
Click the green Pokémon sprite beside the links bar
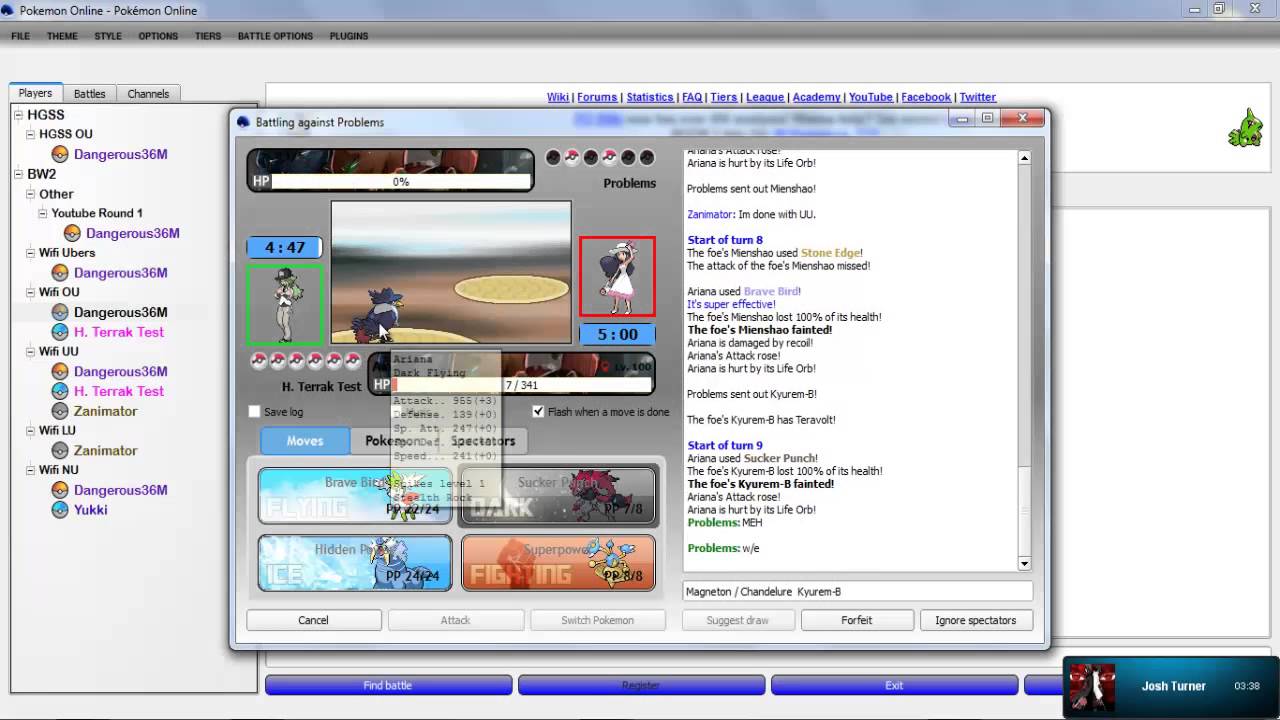coord(1246,129)
